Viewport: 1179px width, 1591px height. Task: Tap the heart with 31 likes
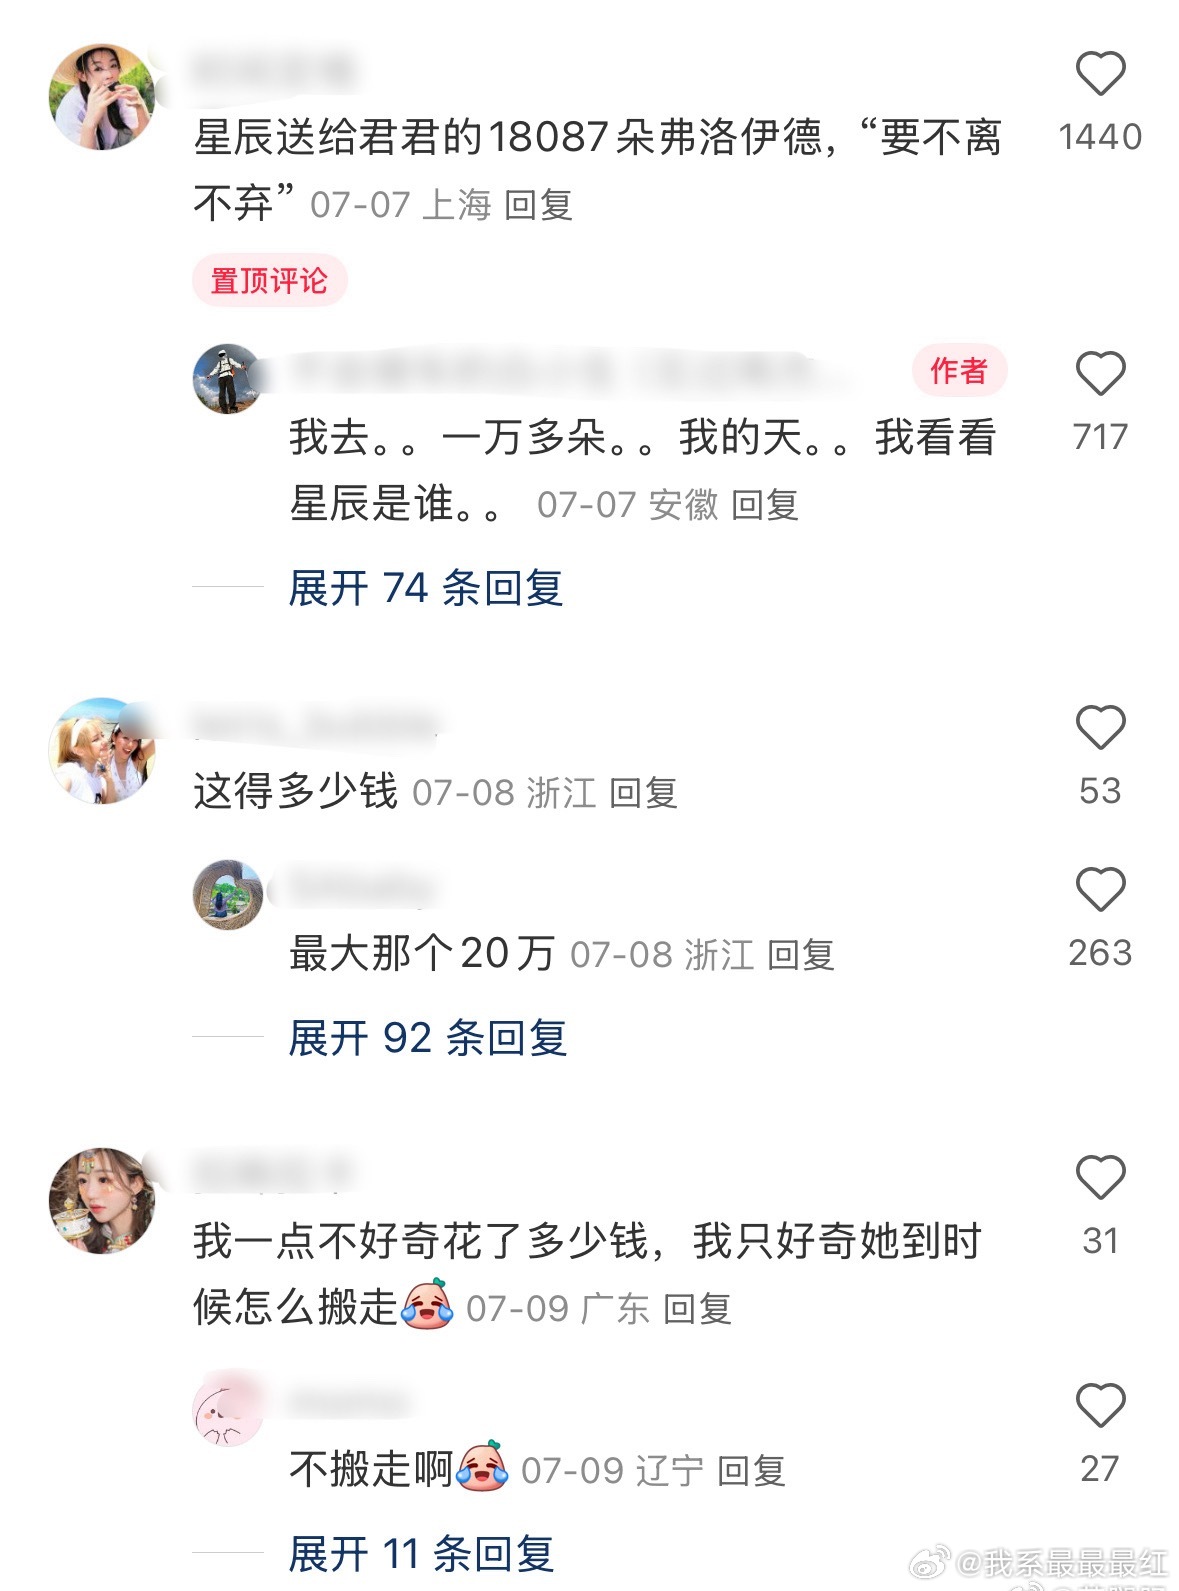coord(1100,1177)
